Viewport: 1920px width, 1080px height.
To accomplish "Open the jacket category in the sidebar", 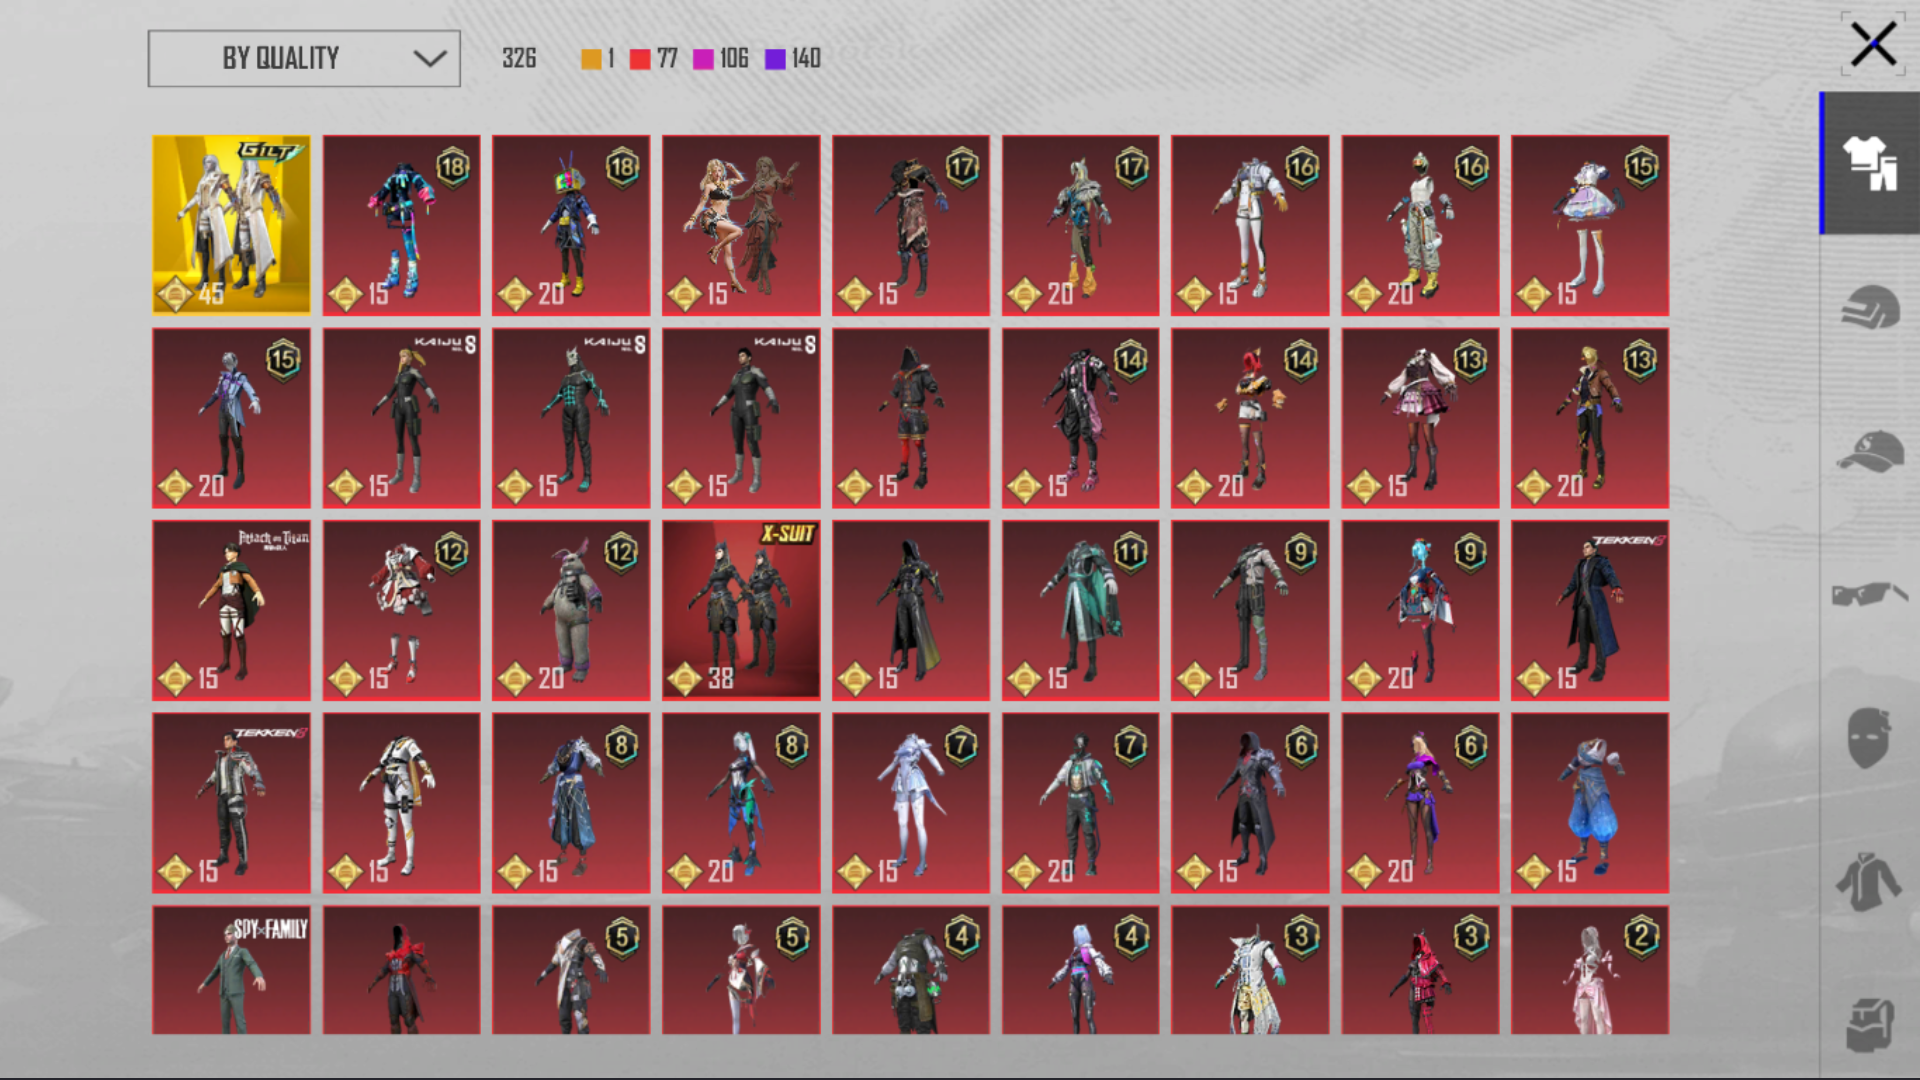I will tap(1868, 882).
